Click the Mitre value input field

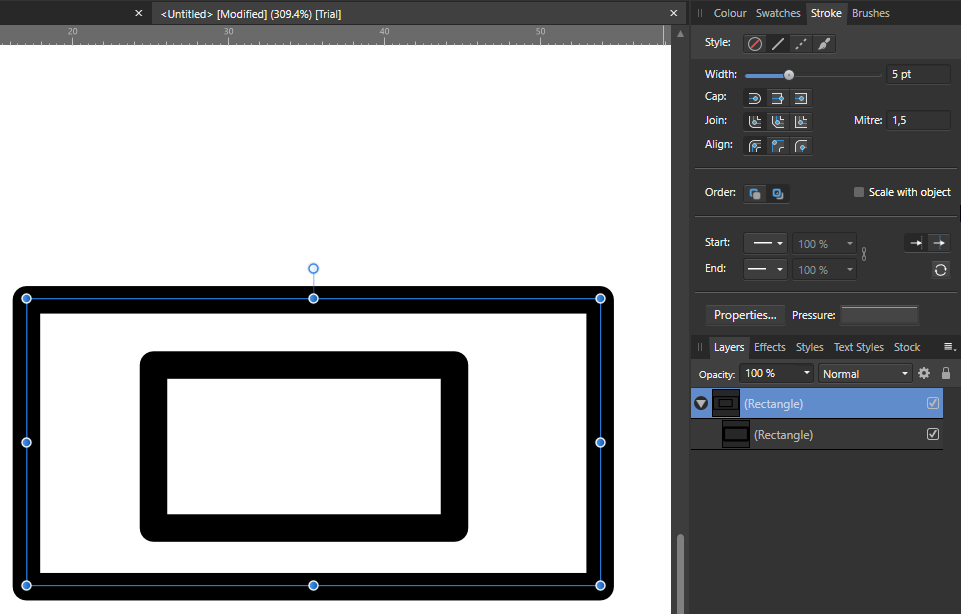point(918,120)
